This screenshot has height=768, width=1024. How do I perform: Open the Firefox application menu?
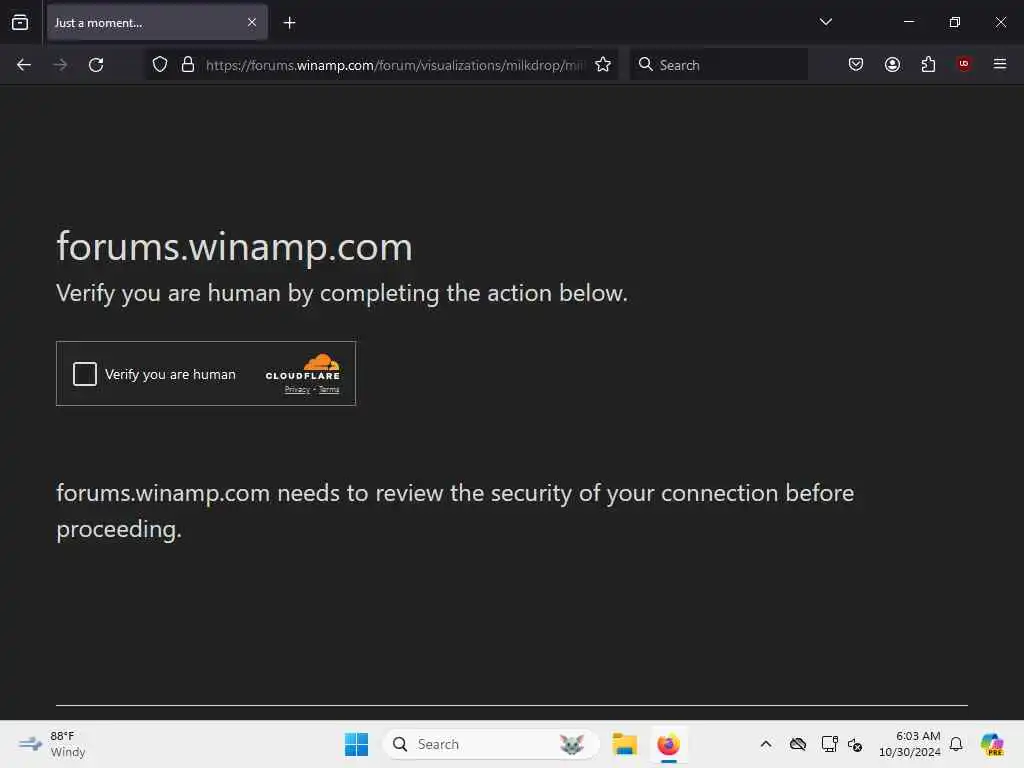point(1000,64)
